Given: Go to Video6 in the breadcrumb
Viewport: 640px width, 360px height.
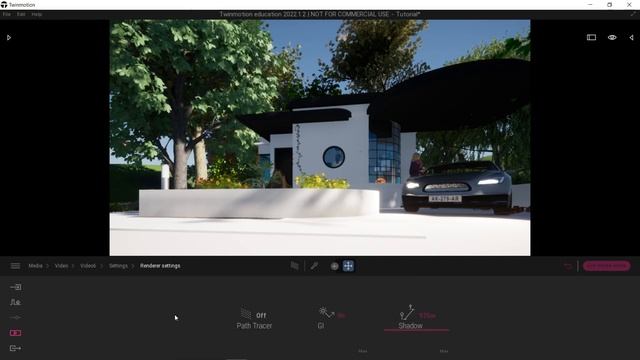Looking at the screenshot, I should (x=88, y=266).
